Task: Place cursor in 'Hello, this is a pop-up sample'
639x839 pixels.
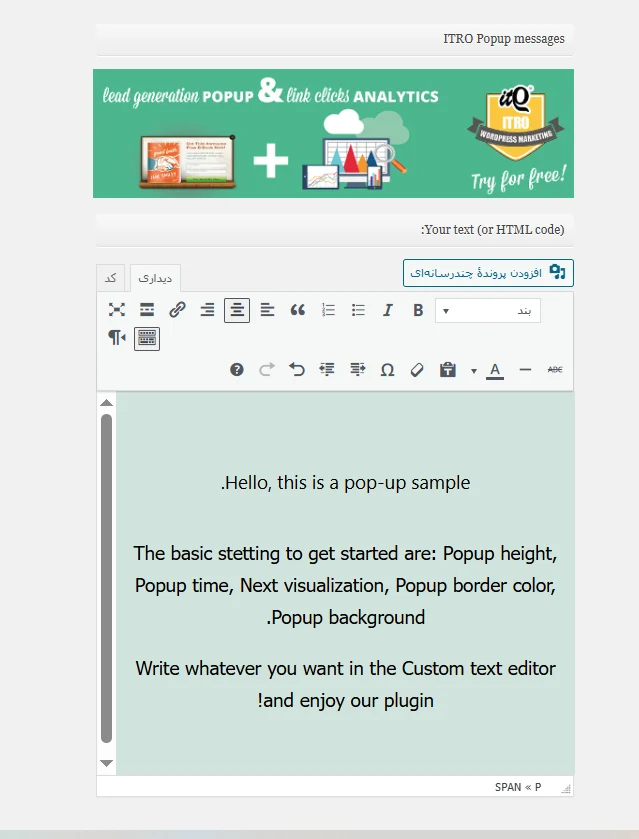Action: (345, 483)
